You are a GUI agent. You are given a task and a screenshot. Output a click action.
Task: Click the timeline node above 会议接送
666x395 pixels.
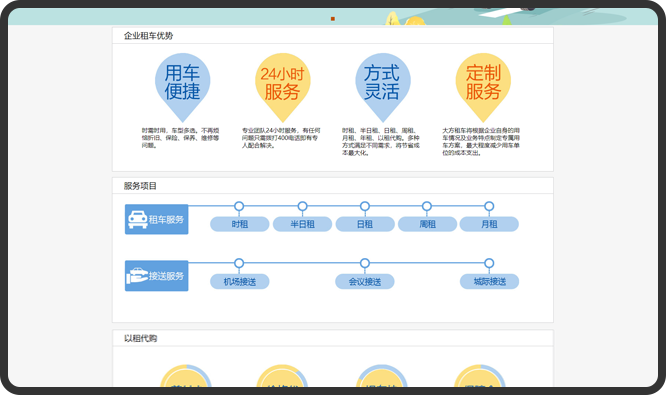pos(365,263)
